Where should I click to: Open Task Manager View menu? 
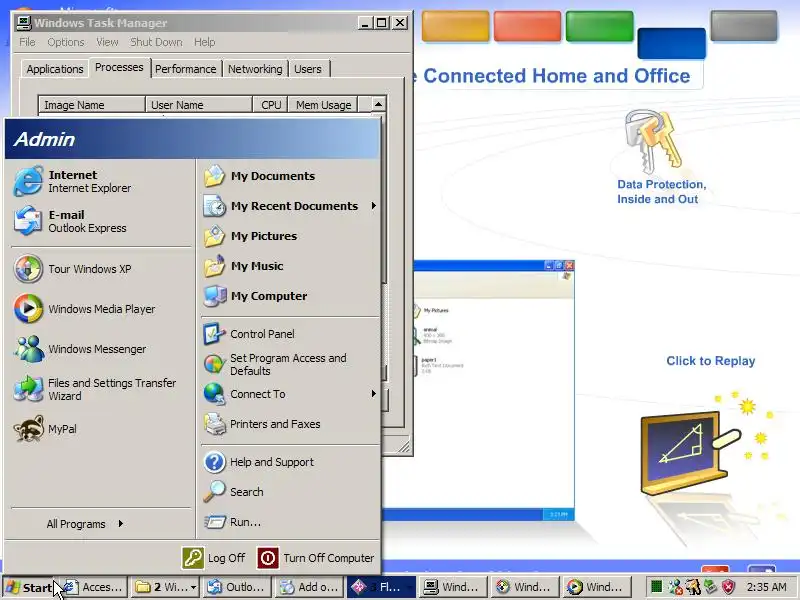pos(107,42)
